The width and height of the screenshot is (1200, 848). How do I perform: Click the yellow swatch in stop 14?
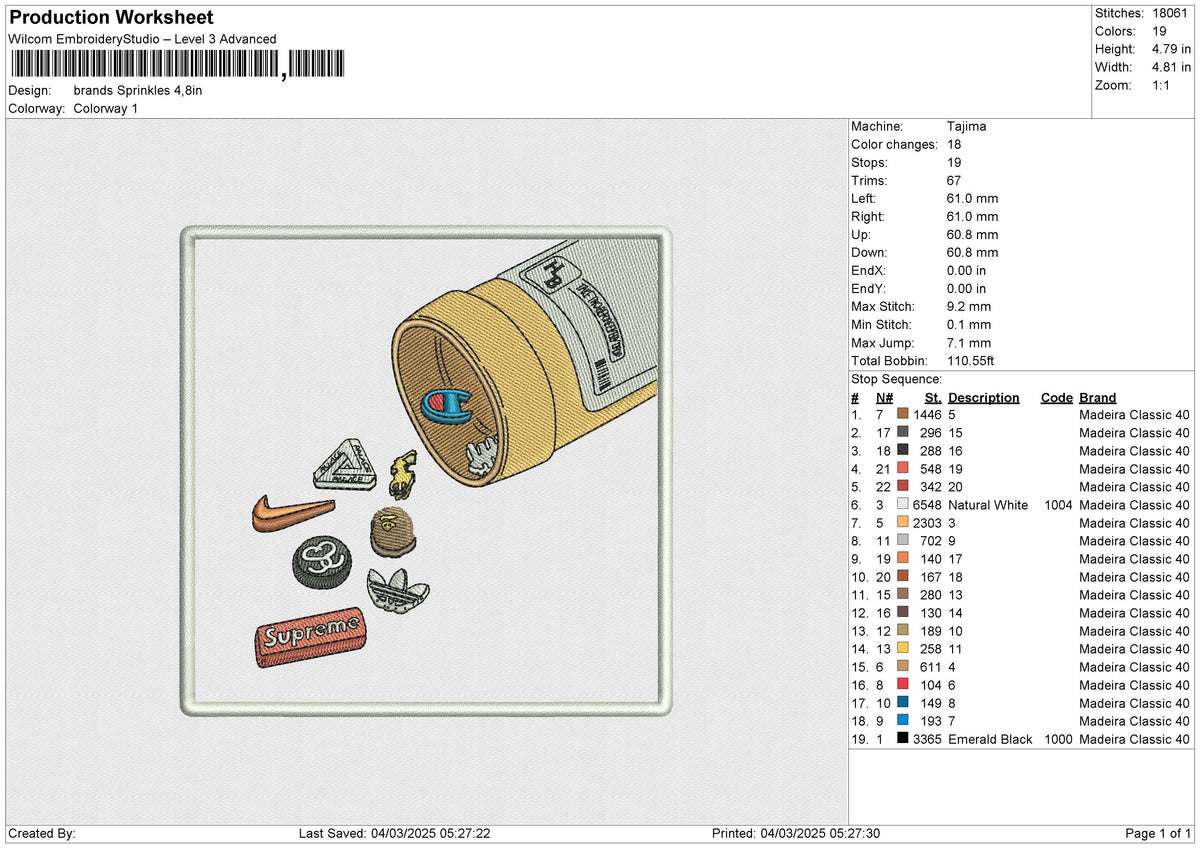click(x=903, y=649)
